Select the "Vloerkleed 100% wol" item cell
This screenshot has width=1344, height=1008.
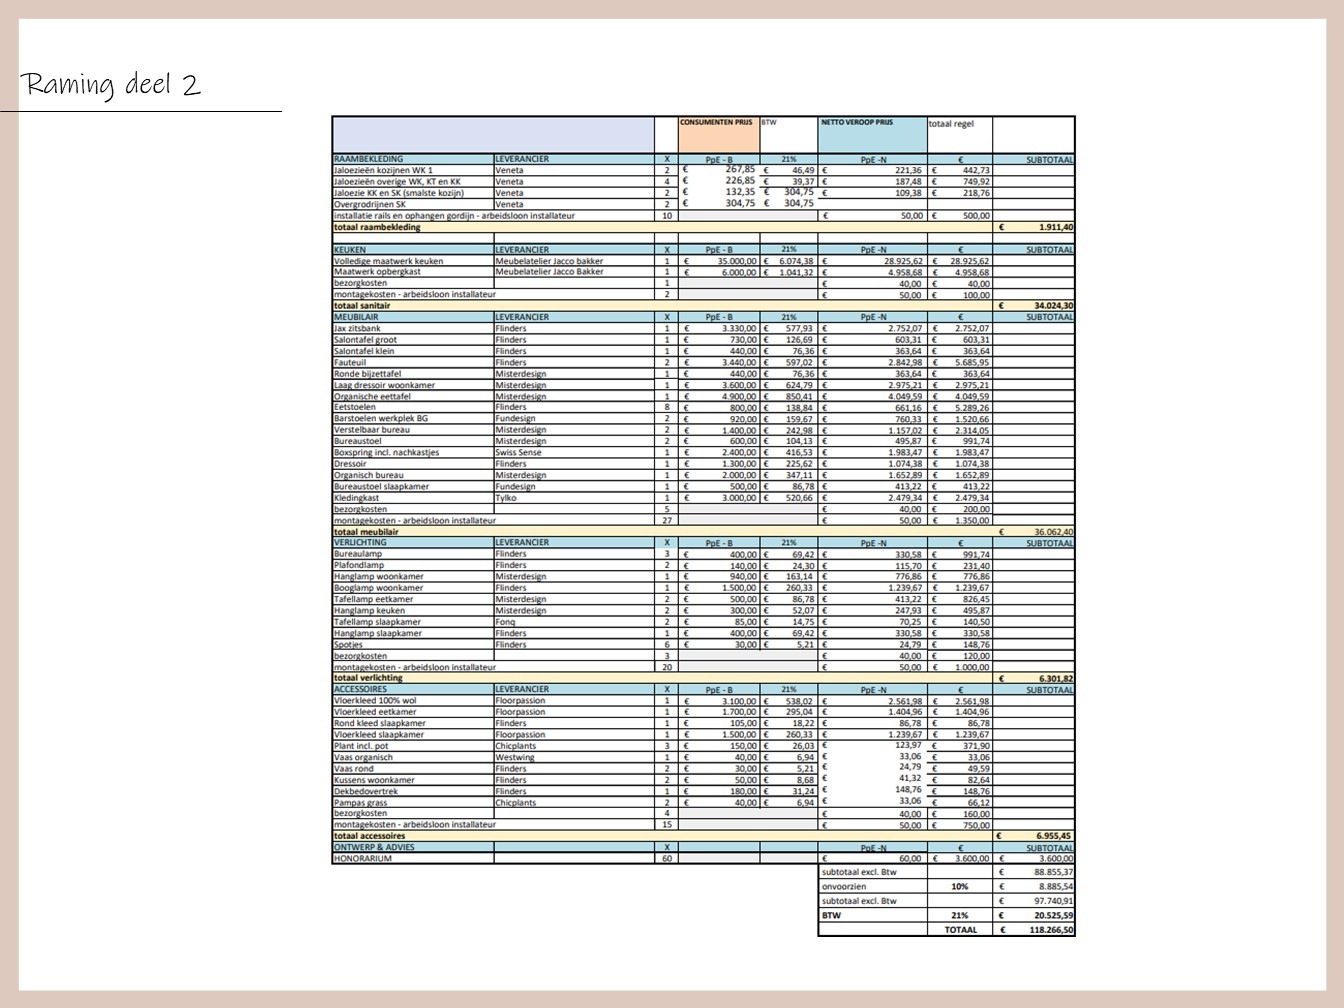pos(413,701)
